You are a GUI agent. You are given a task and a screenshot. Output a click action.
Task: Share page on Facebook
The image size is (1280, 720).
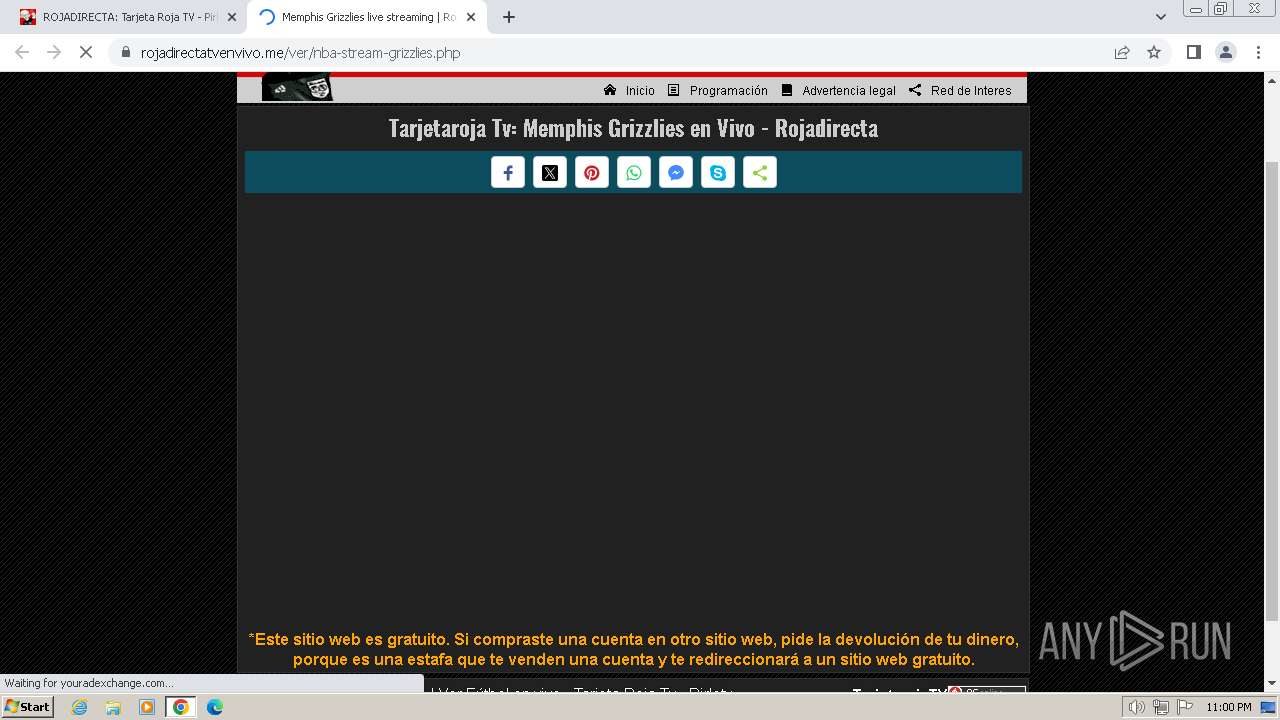[x=508, y=173]
